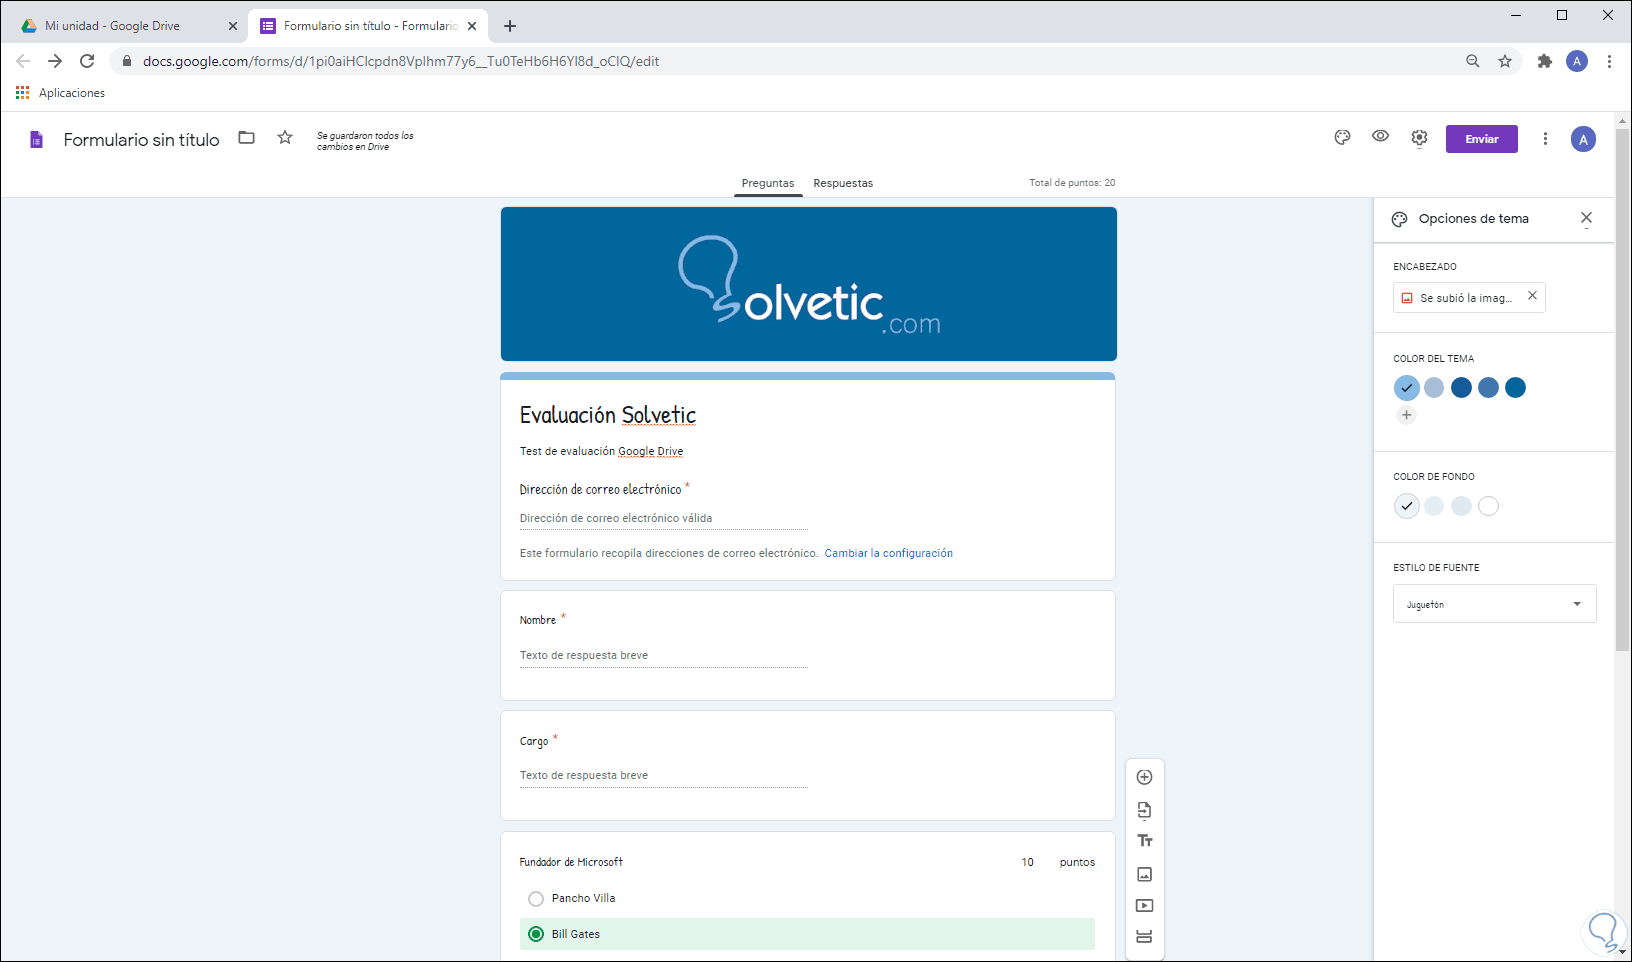Edit the Test de evaluación description
This screenshot has height=962, width=1632.
[x=601, y=451]
